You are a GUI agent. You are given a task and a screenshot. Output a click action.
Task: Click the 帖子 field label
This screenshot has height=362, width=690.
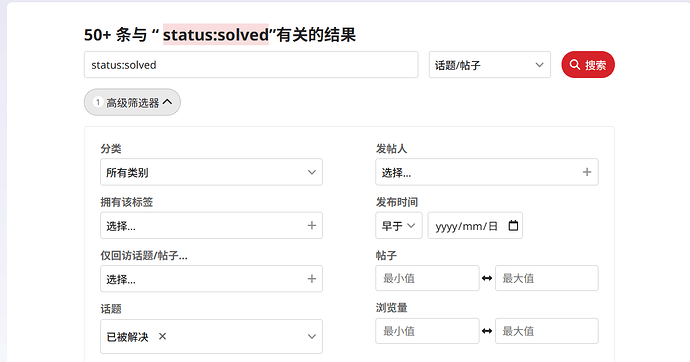tap(386, 255)
